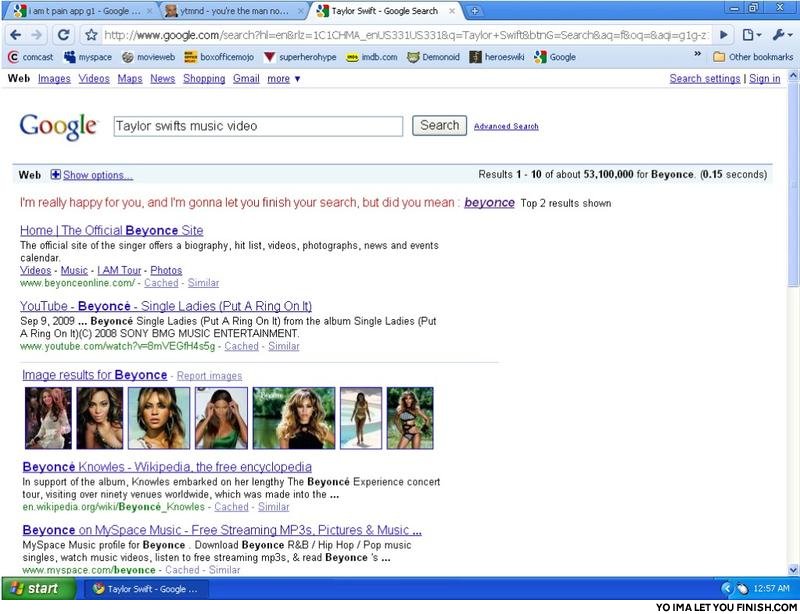Click the 'beyonce' did-you-mean suggestion
Screen dimensions: 800x614
(x=489, y=203)
